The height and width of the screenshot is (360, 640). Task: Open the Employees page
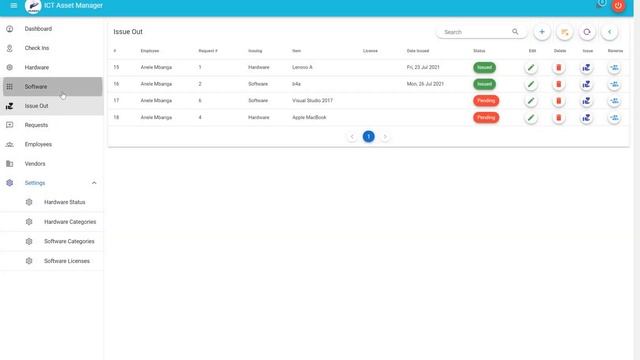pos(52,144)
